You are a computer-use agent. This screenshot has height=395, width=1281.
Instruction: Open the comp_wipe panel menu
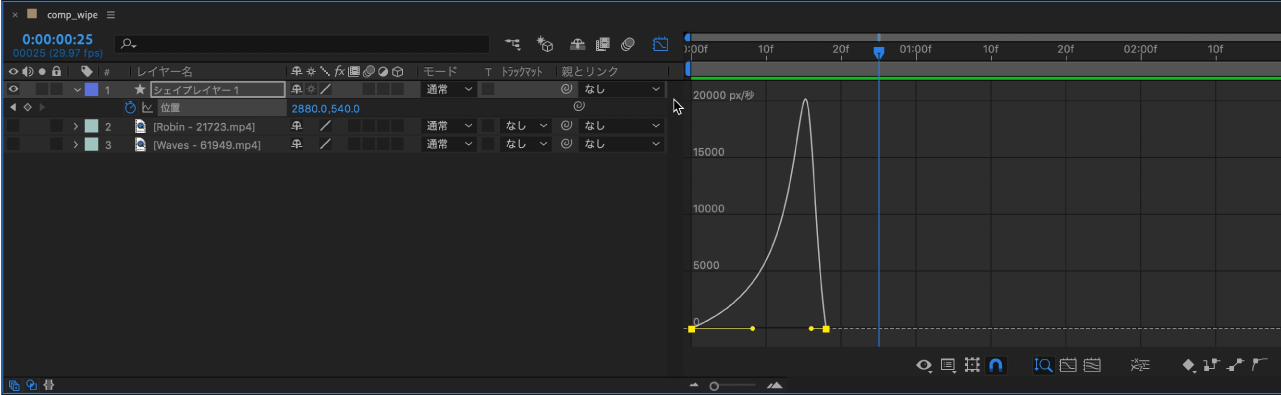(x=110, y=15)
